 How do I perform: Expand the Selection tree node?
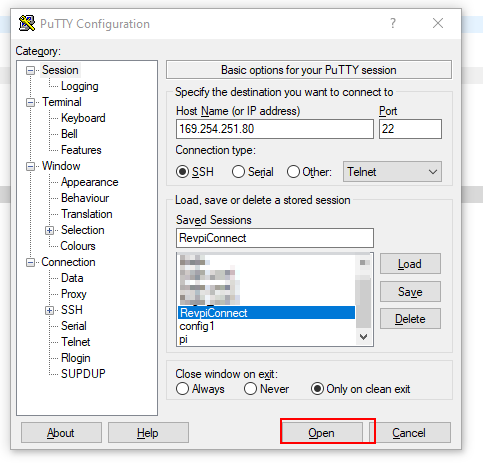click(49, 230)
